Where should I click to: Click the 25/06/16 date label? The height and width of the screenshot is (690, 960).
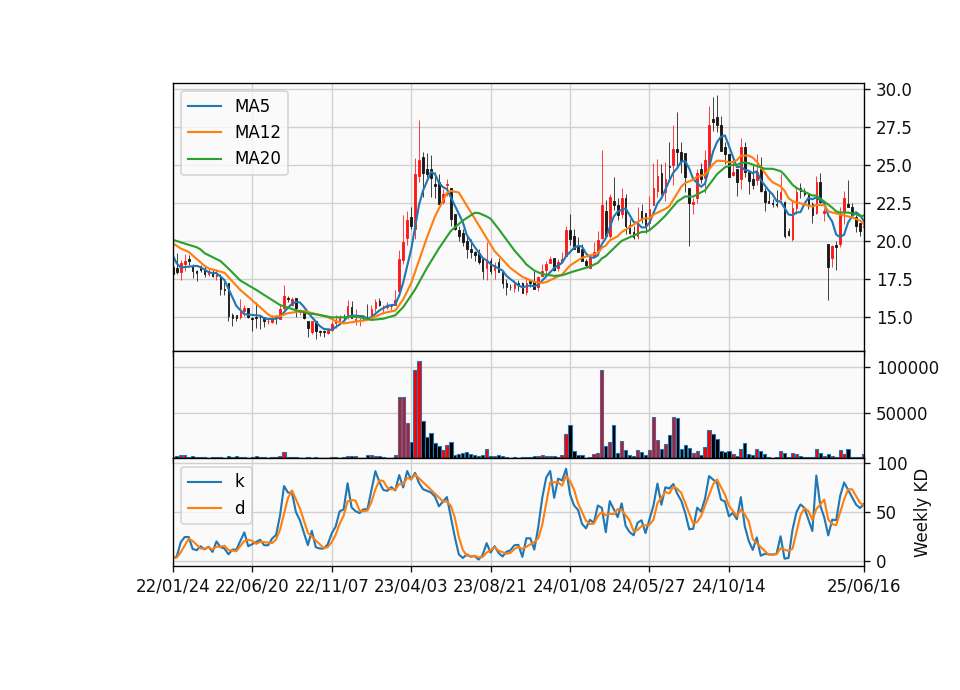pos(864,586)
